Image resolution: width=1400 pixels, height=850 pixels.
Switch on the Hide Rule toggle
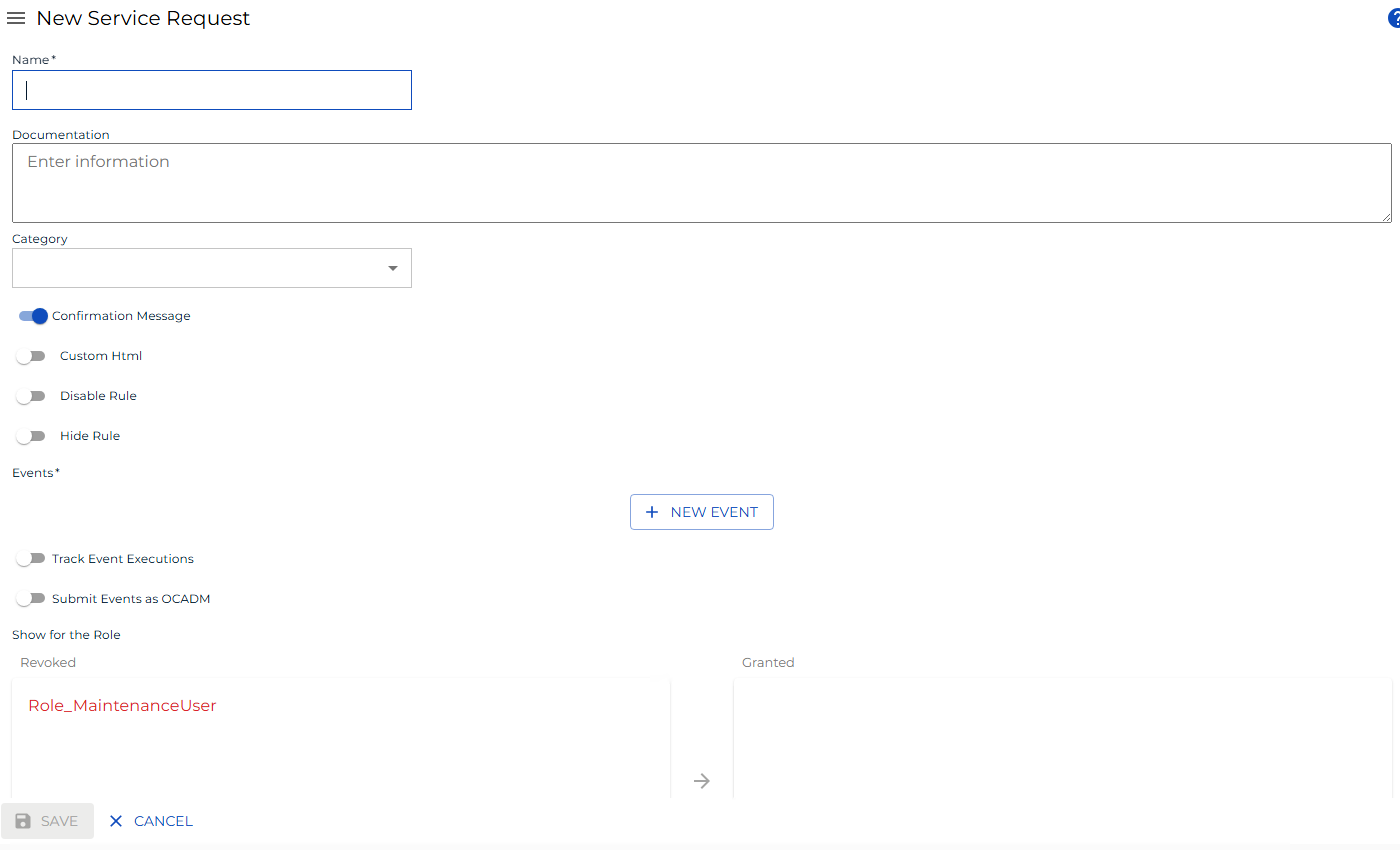pos(31,436)
